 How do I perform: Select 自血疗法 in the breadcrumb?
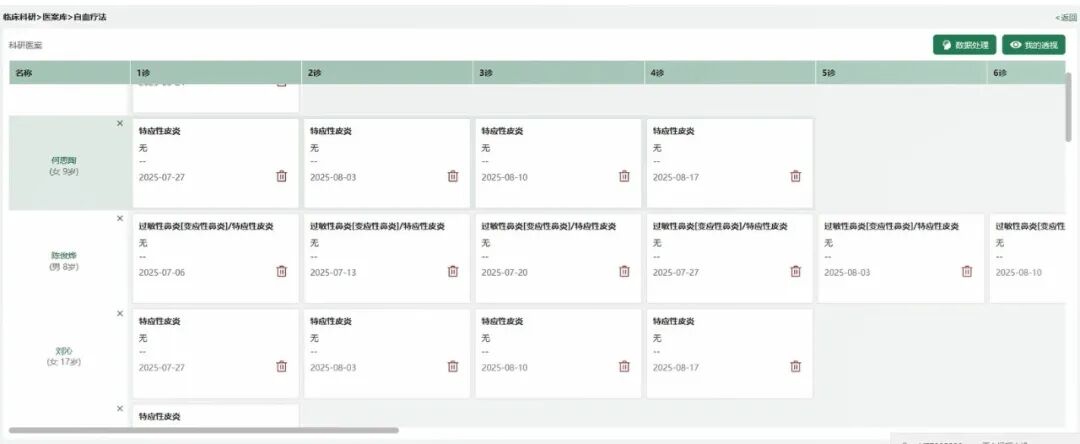(90, 17)
